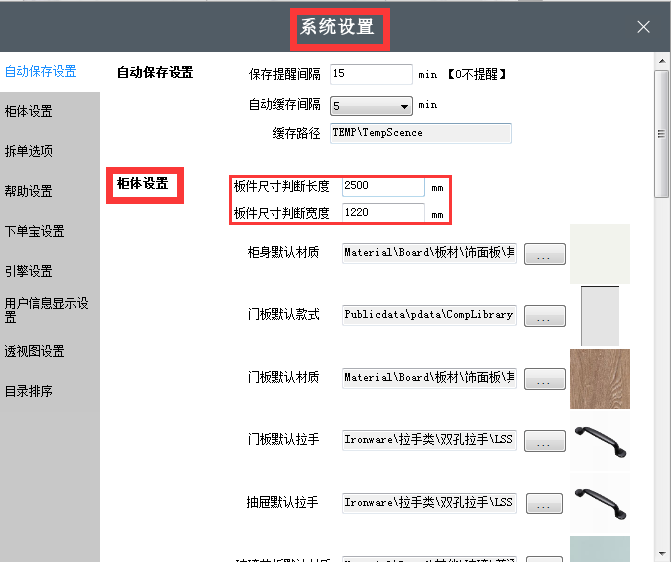The image size is (671, 562).
Task: Open 引擎设置 from the left menu
Action: 29,271
